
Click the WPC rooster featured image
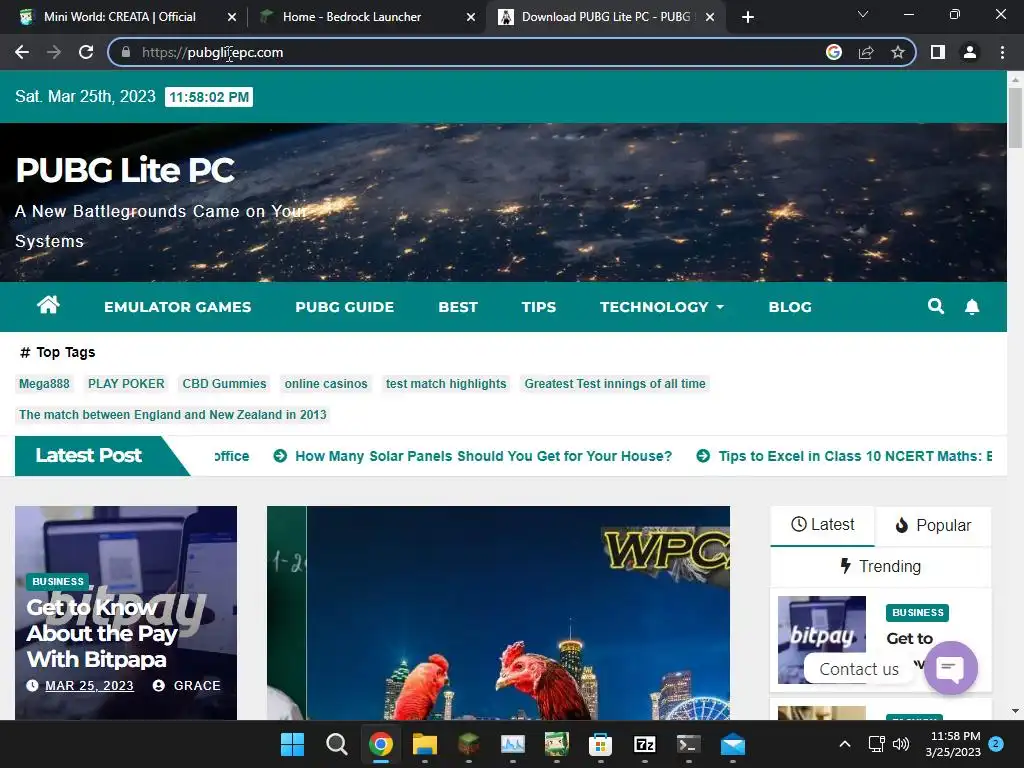498,613
